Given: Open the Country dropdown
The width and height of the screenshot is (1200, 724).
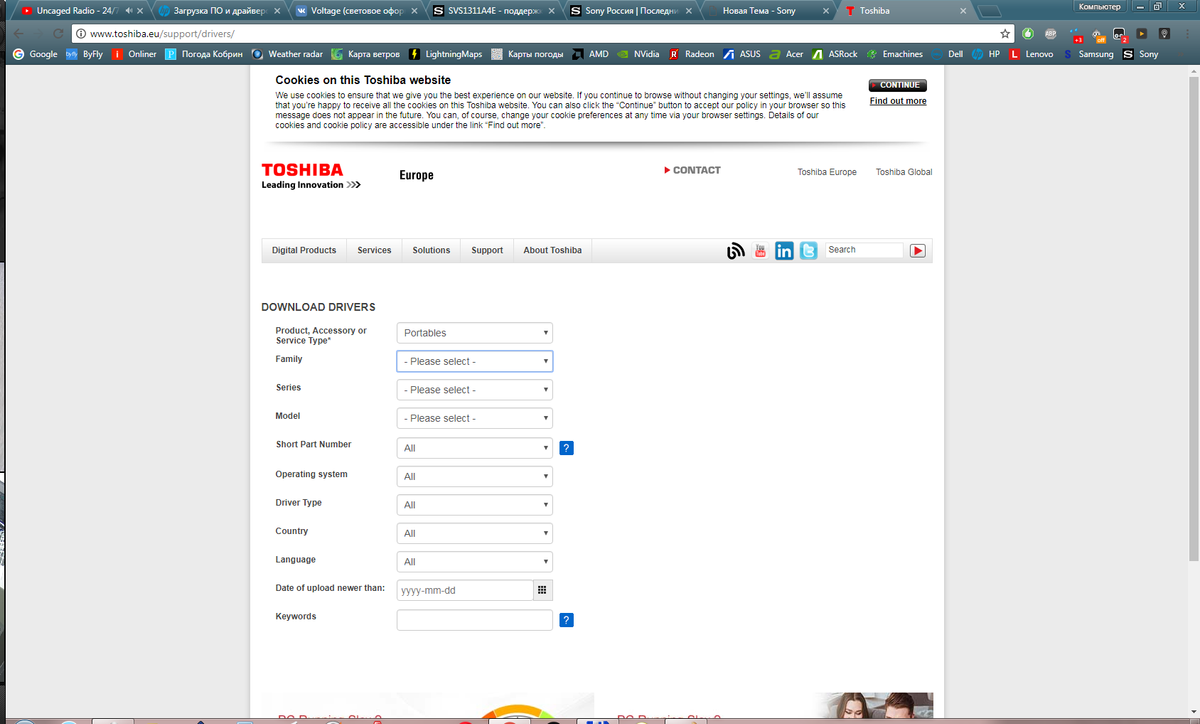Looking at the screenshot, I should pyautogui.click(x=475, y=533).
